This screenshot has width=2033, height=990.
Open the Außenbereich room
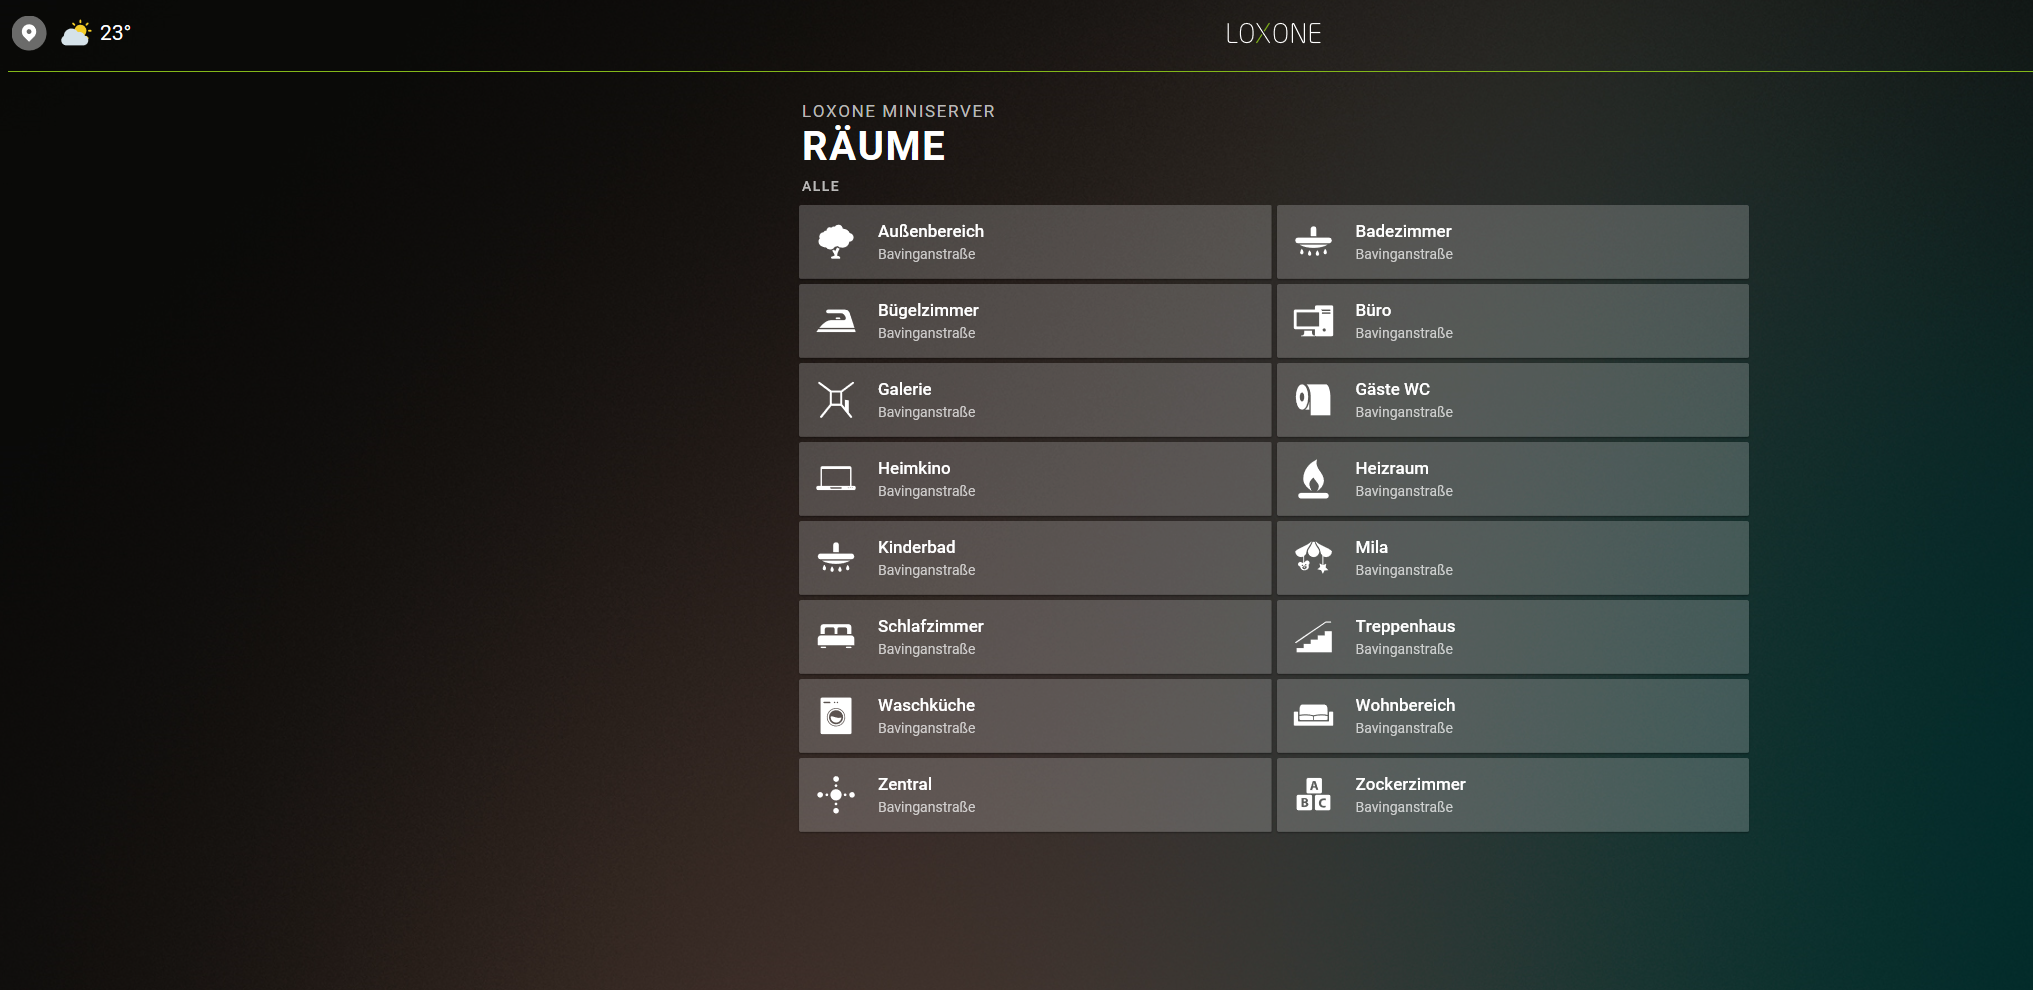pyautogui.click(x=1035, y=242)
